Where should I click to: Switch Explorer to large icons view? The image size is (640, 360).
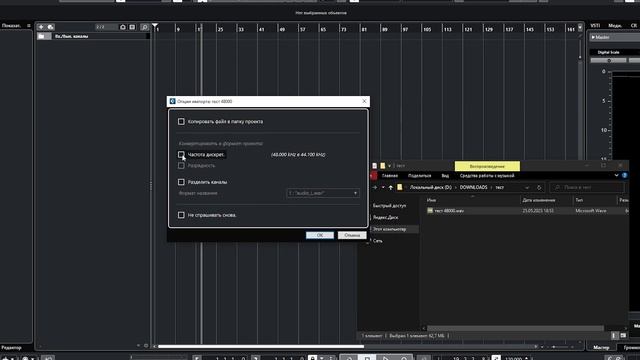click(x=623, y=336)
